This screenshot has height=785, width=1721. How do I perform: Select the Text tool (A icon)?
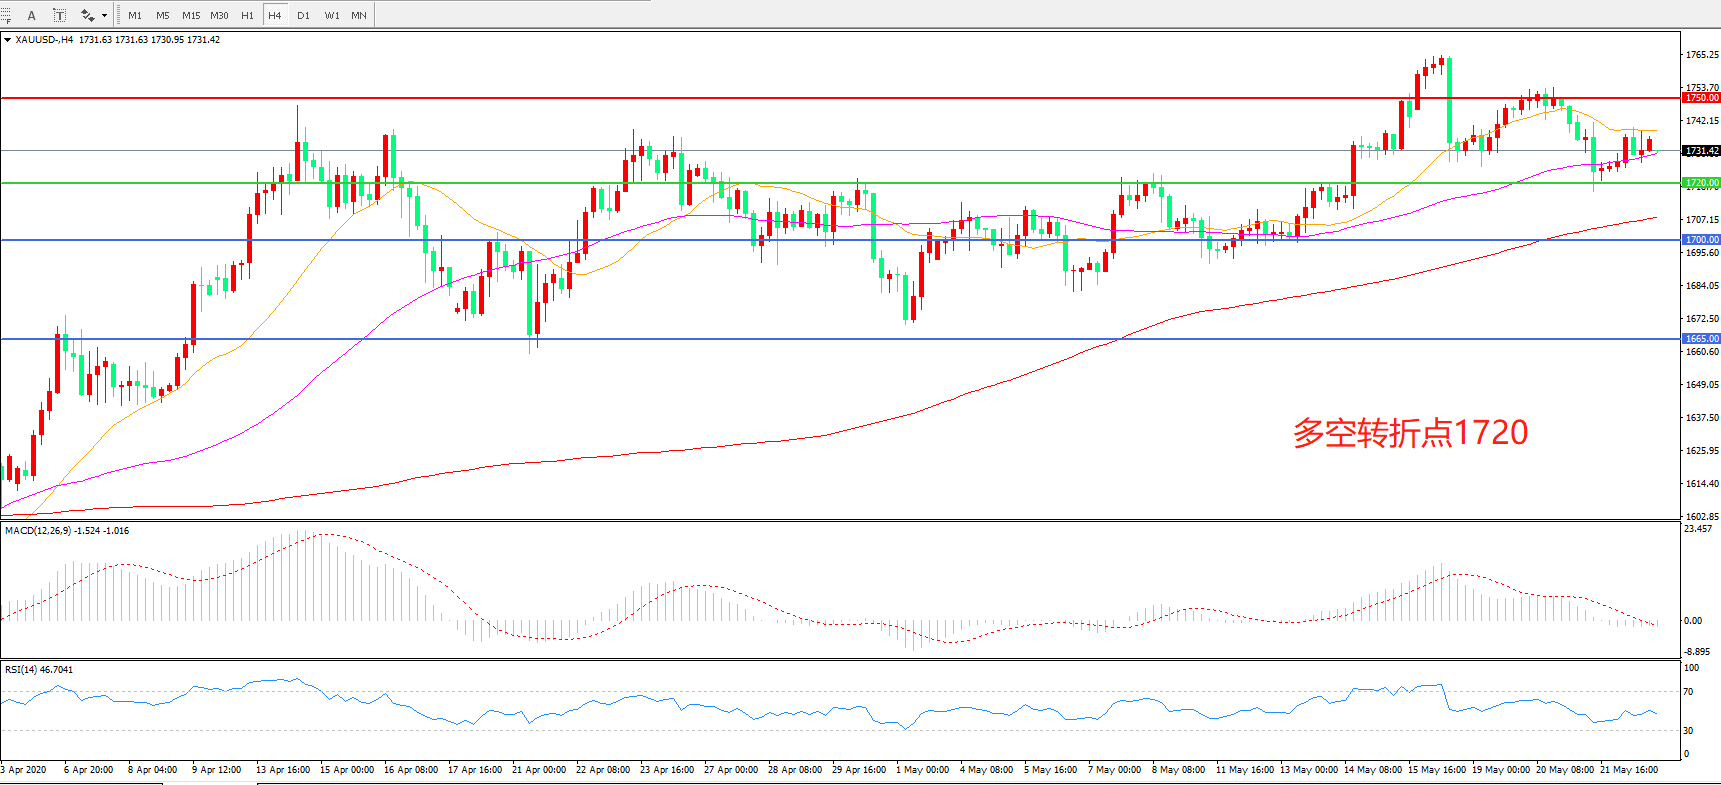click(32, 15)
